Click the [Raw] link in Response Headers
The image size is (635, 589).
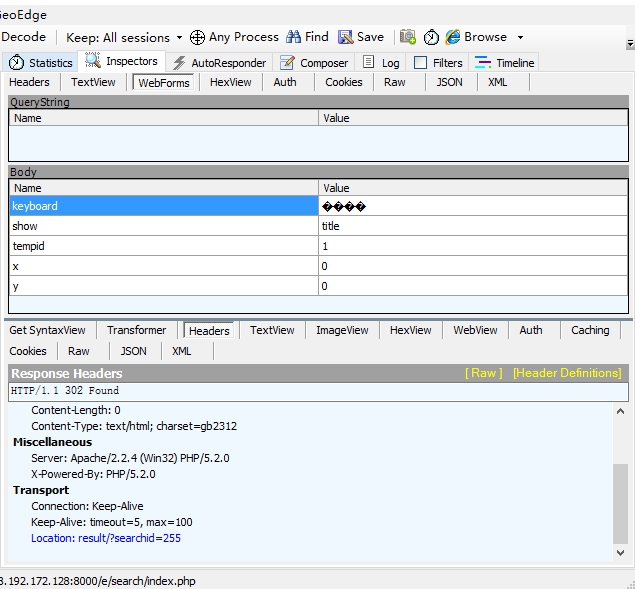click(x=484, y=373)
